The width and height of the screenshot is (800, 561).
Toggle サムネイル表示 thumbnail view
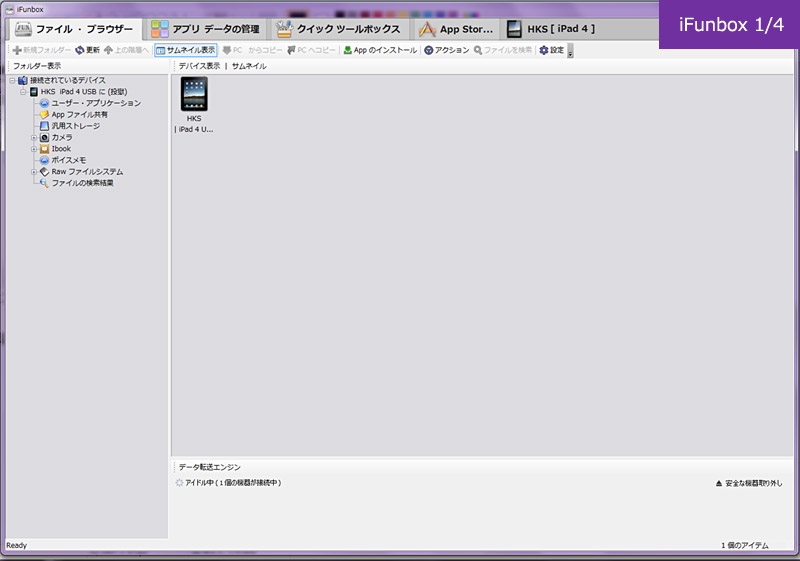coord(186,50)
